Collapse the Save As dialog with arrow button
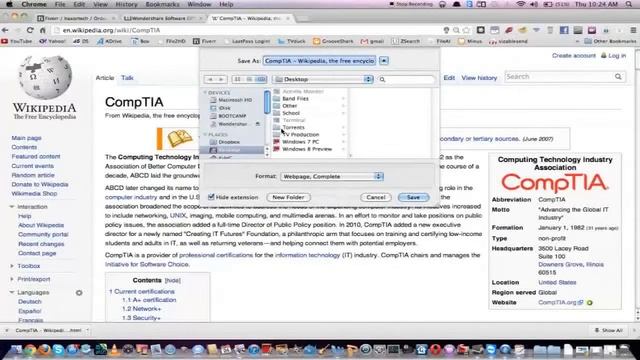The width and height of the screenshot is (640, 360). pyautogui.click(x=384, y=61)
